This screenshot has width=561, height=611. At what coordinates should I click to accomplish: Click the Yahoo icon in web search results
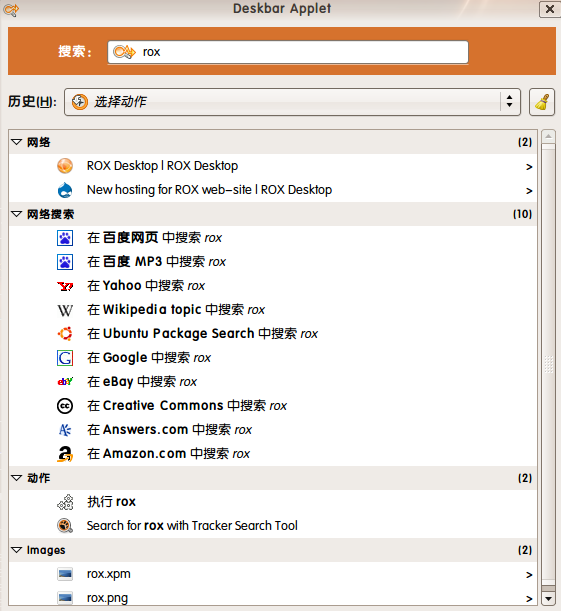click(65, 286)
